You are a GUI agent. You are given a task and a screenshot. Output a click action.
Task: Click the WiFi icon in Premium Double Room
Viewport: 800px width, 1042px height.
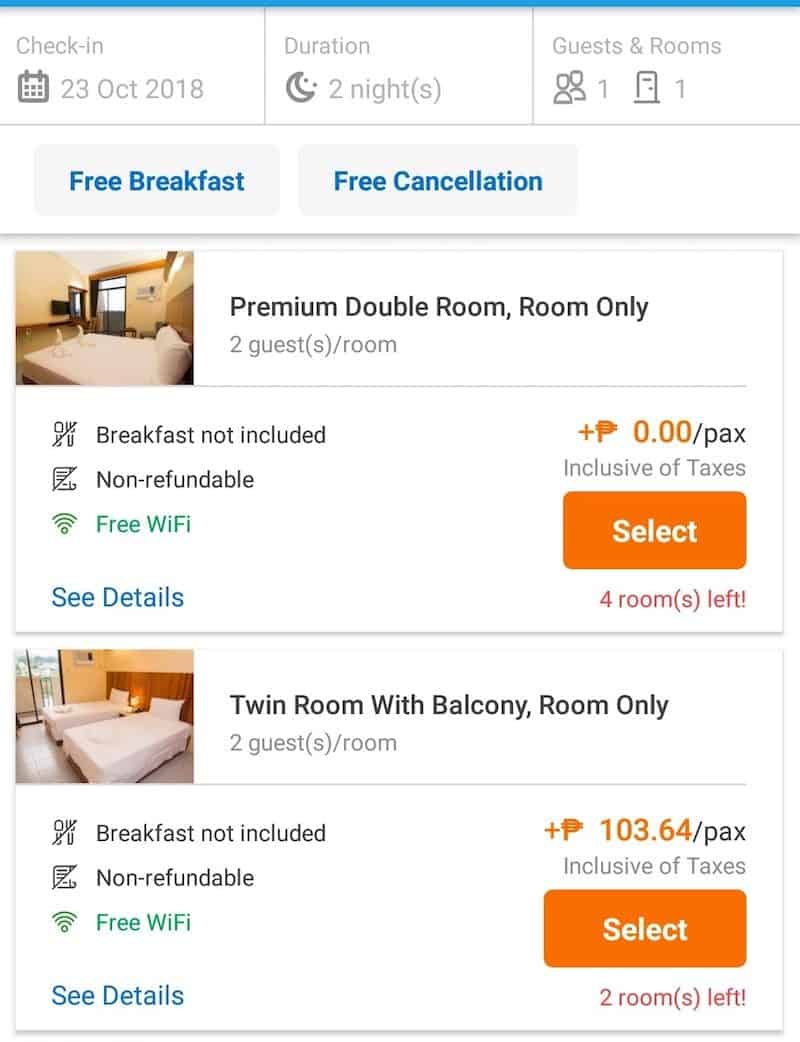coord(64,523)
